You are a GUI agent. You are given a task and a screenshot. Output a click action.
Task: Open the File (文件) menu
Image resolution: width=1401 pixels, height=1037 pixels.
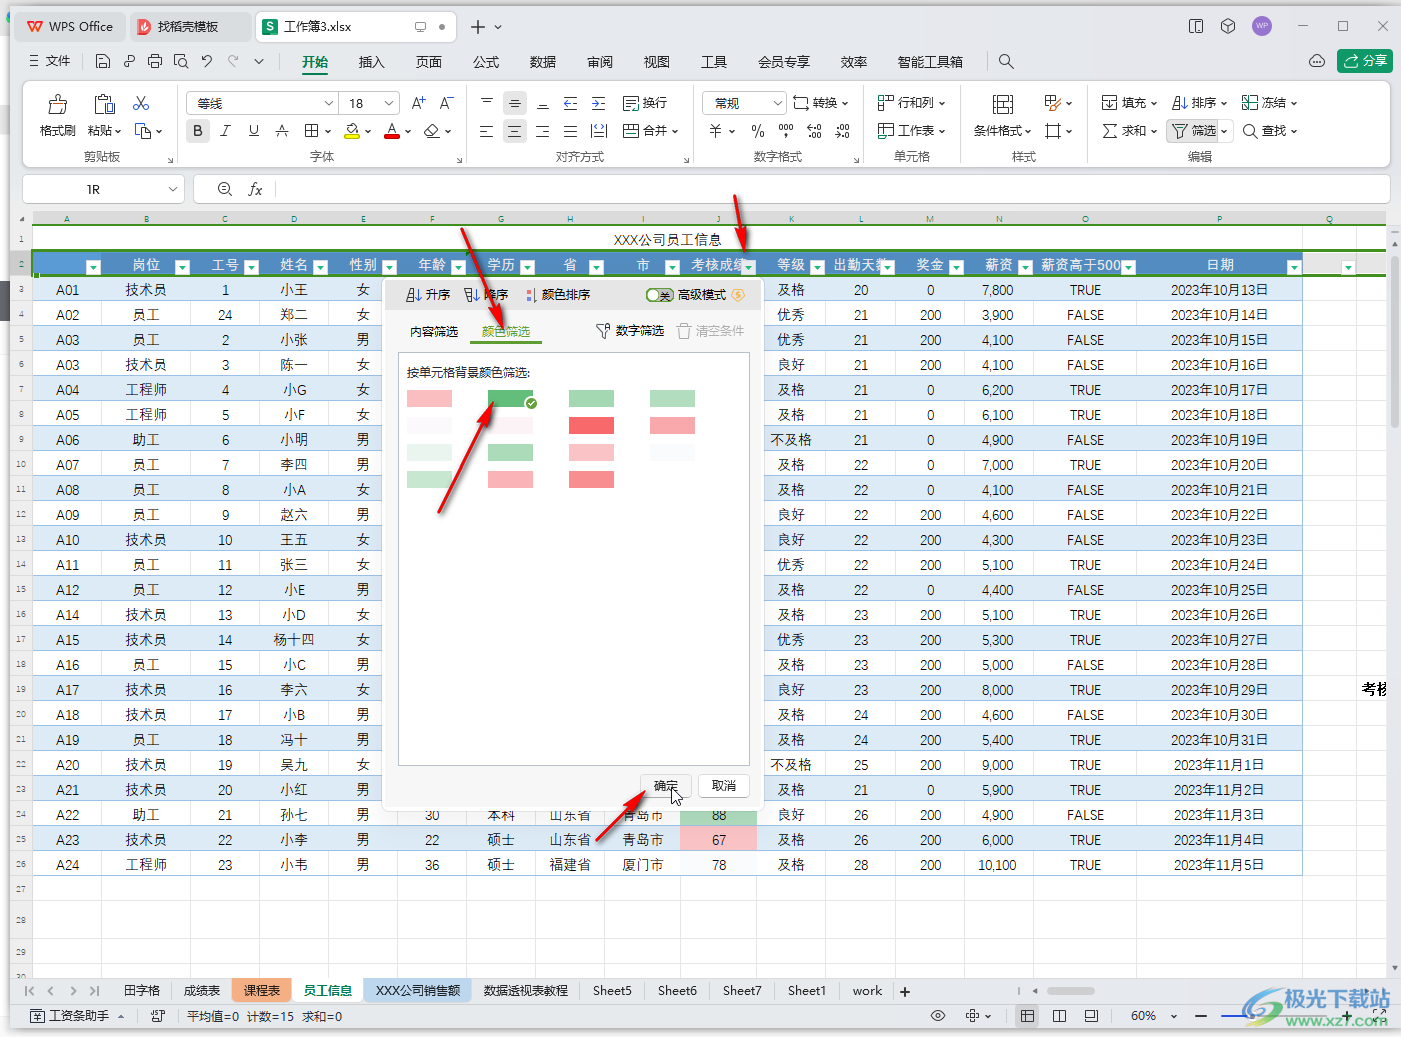(49, 61)
